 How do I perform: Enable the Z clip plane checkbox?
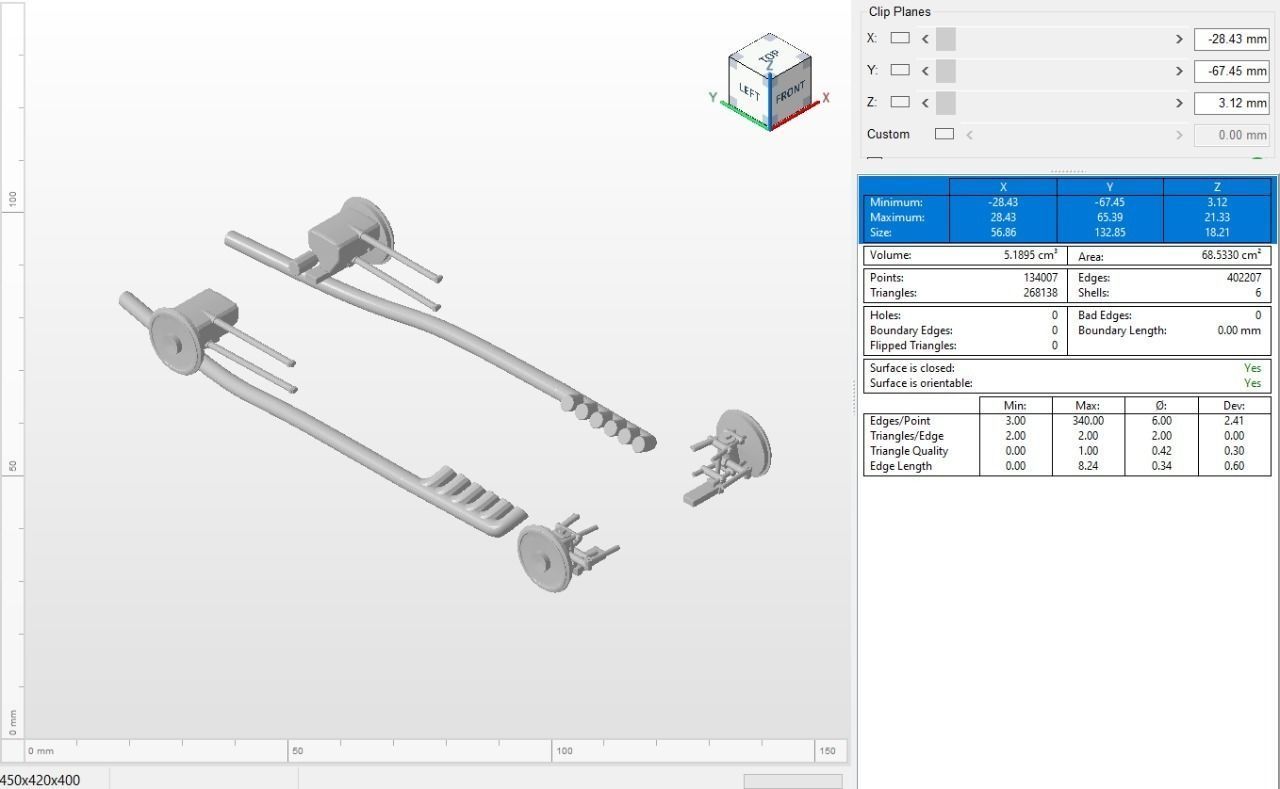click(900, 102)
